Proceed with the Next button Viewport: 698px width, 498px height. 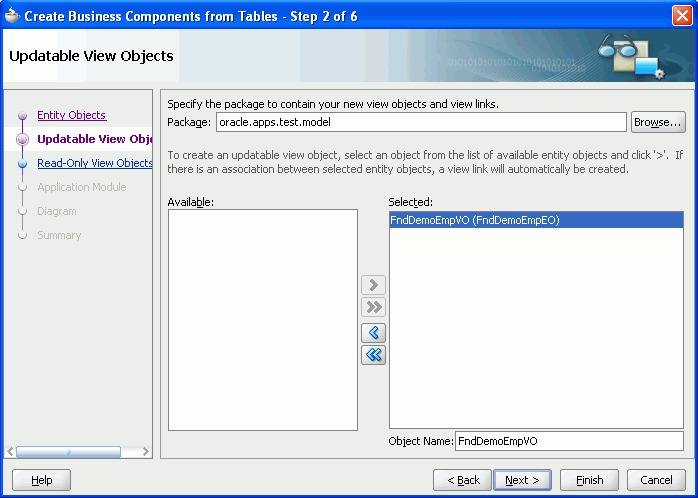[522, 480]
